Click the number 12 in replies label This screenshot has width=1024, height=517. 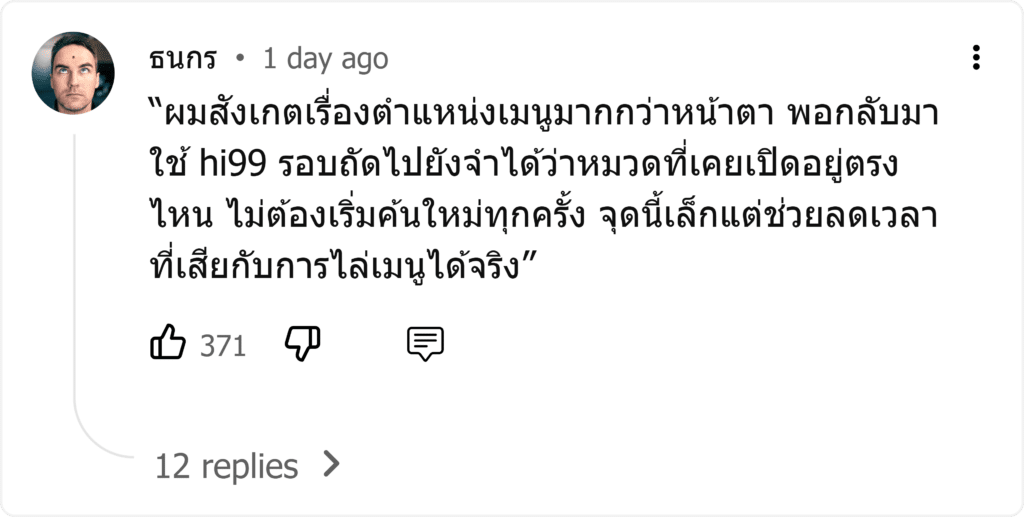(172, 466)
